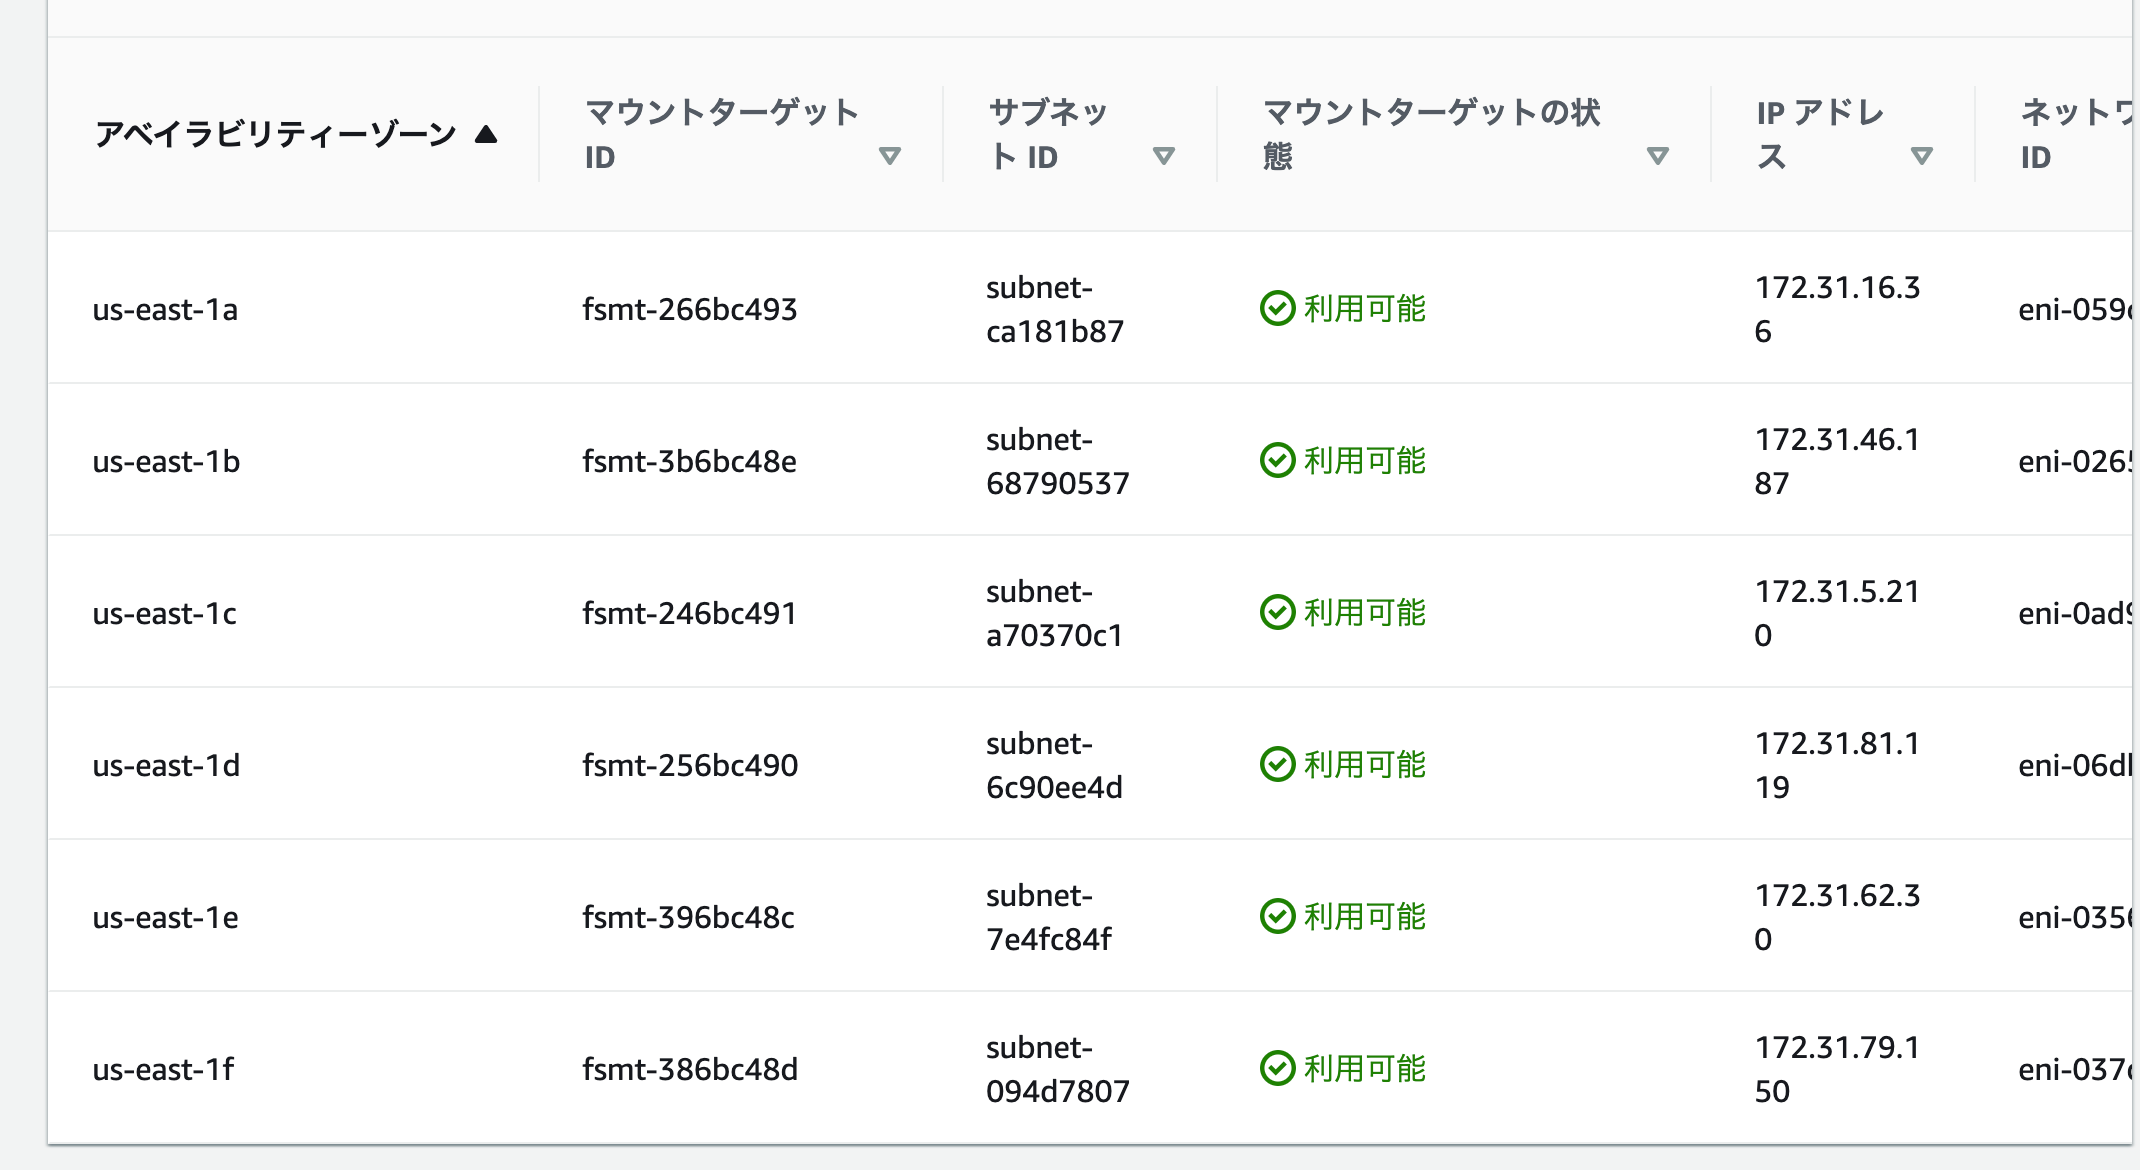Click the 利用可能 check icon for us-east-1e

tap(1277, 916)
